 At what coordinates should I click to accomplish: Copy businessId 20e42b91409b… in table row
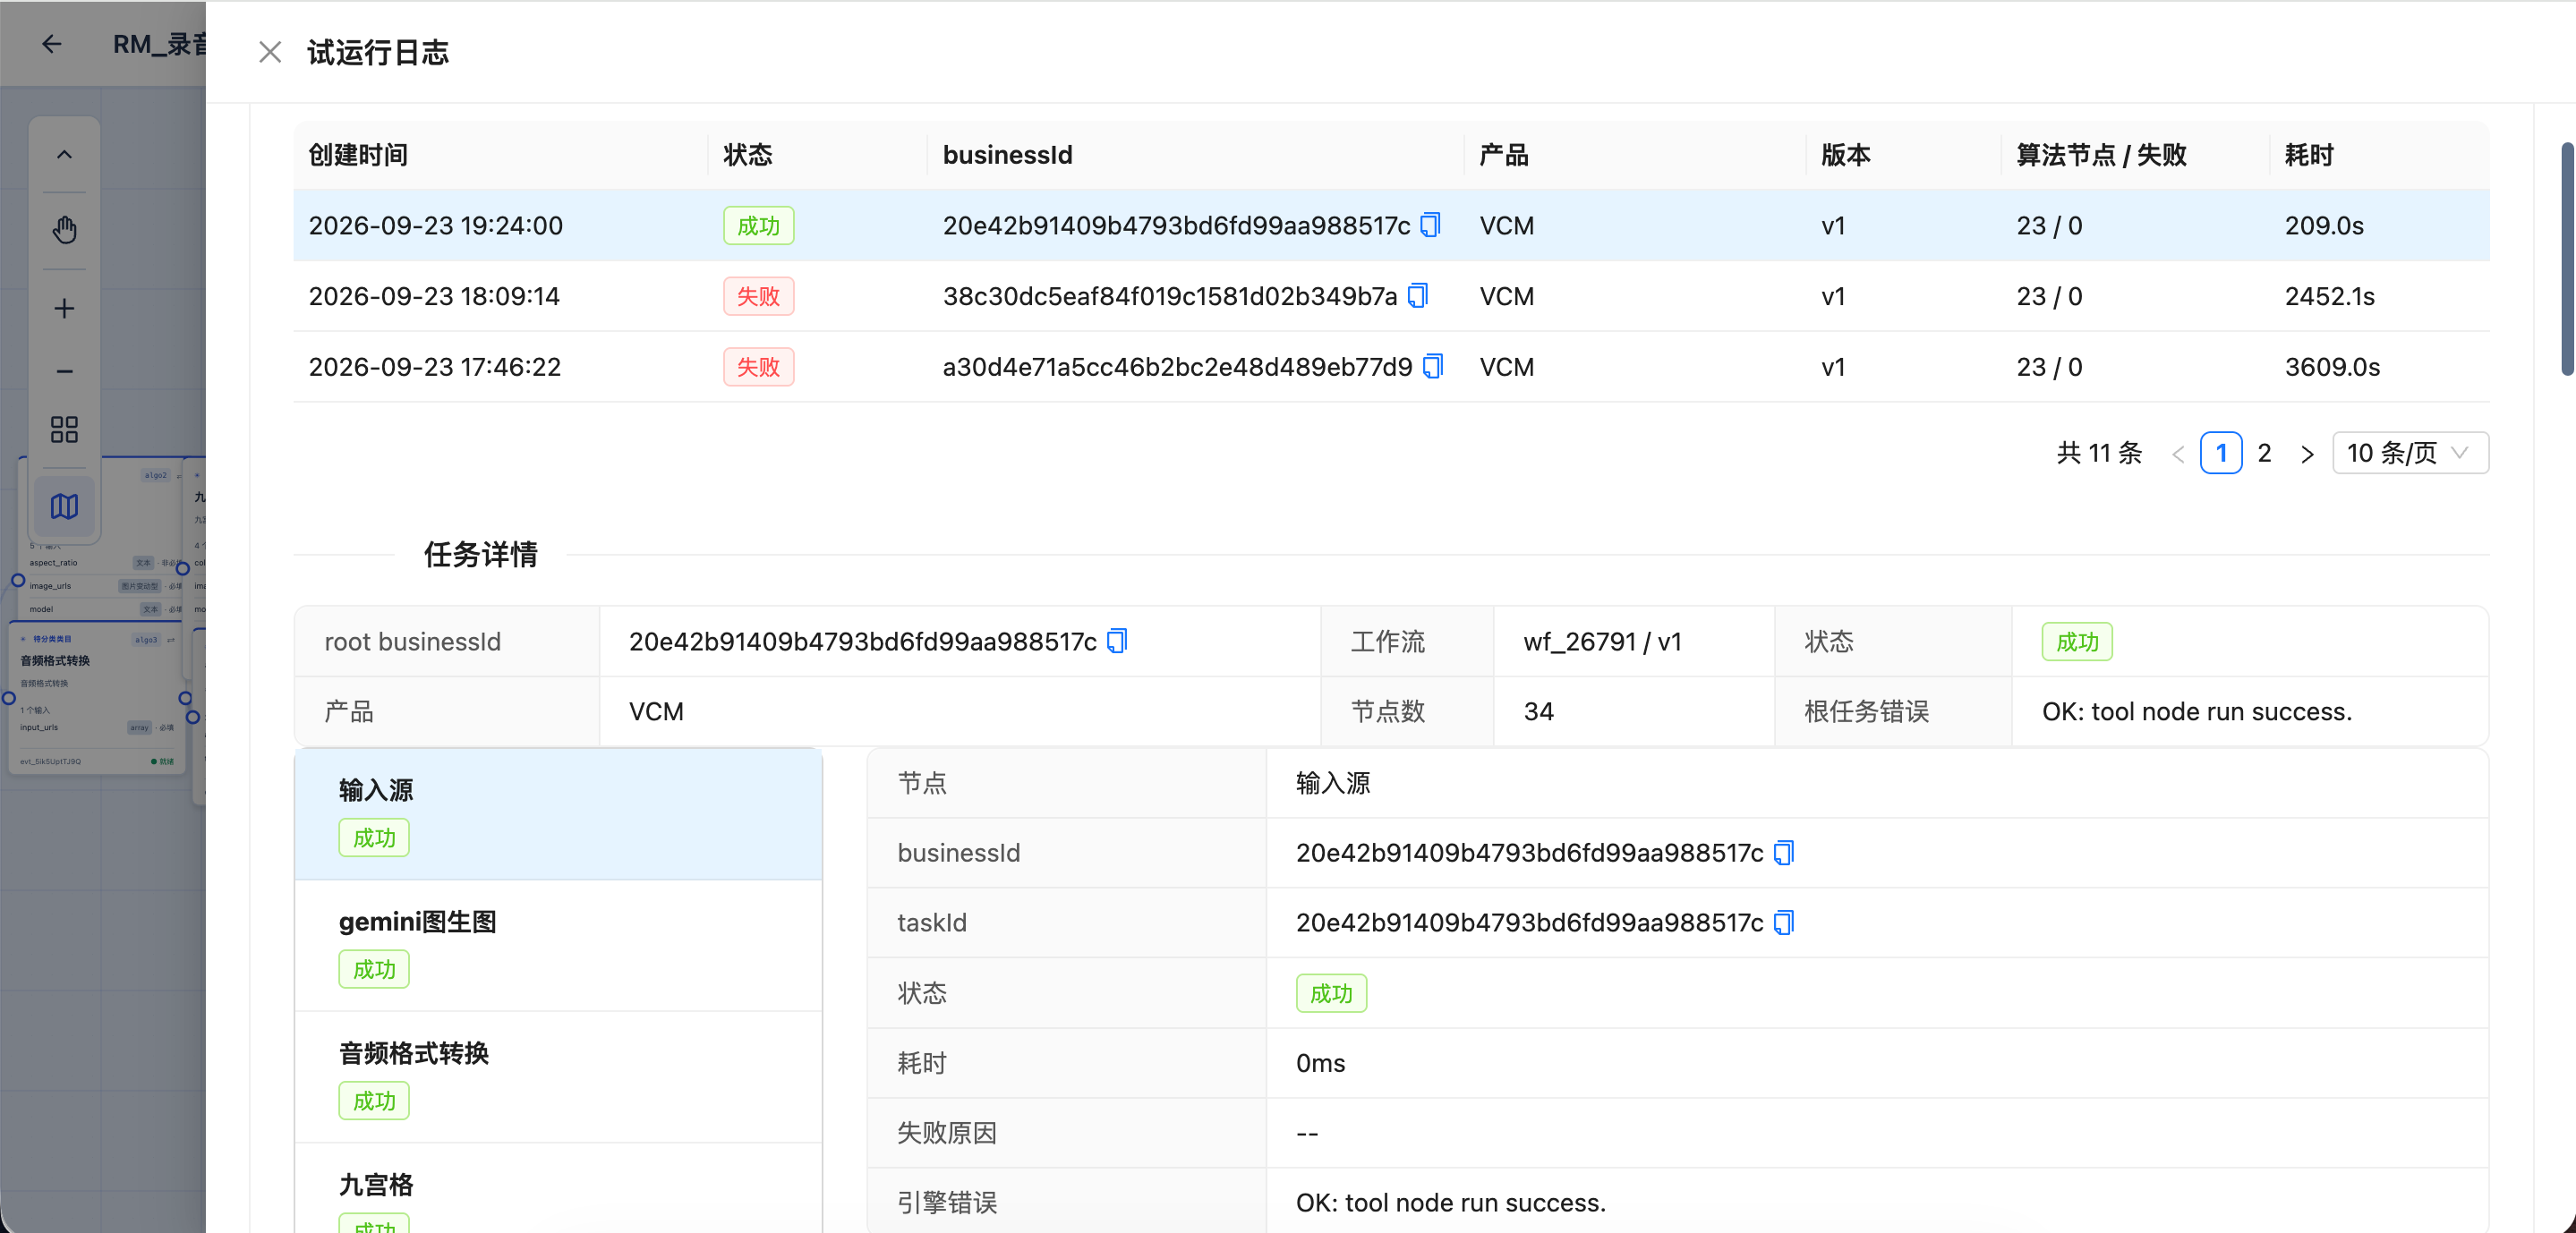click(1430, 225)
